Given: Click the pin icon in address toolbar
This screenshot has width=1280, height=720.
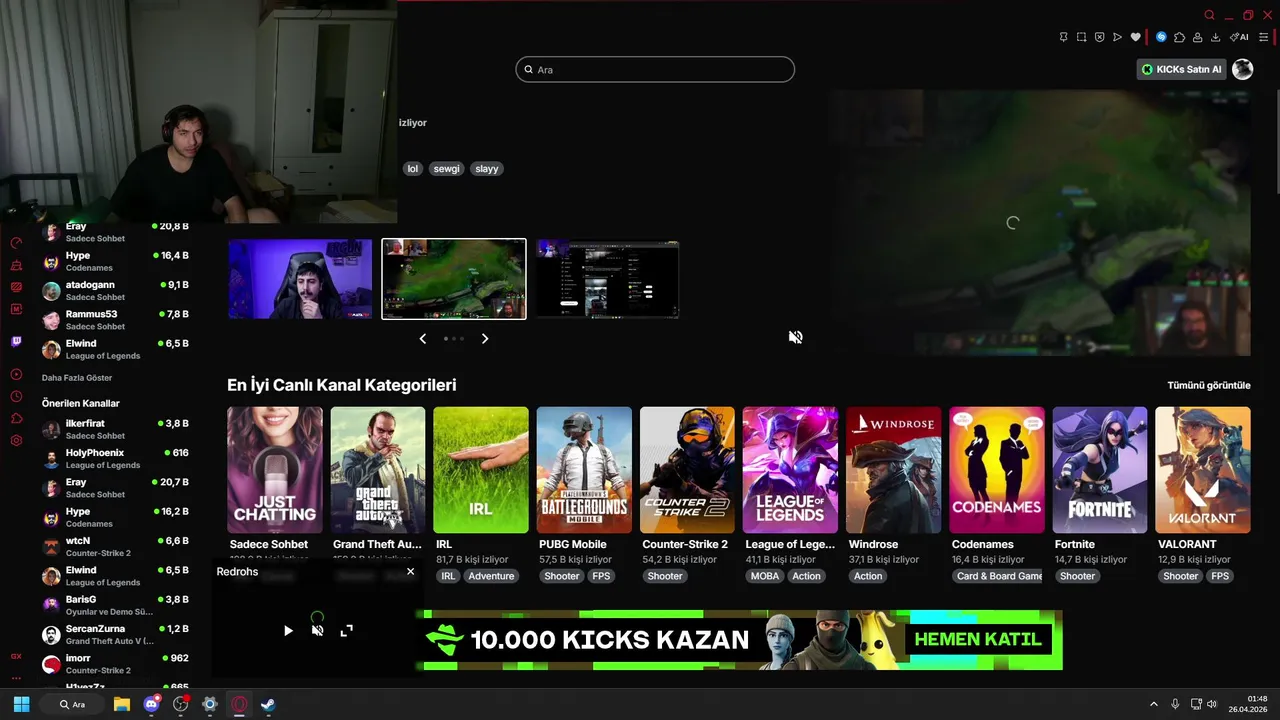Looking at the screenshot, I should click(x=1063, y=37).
